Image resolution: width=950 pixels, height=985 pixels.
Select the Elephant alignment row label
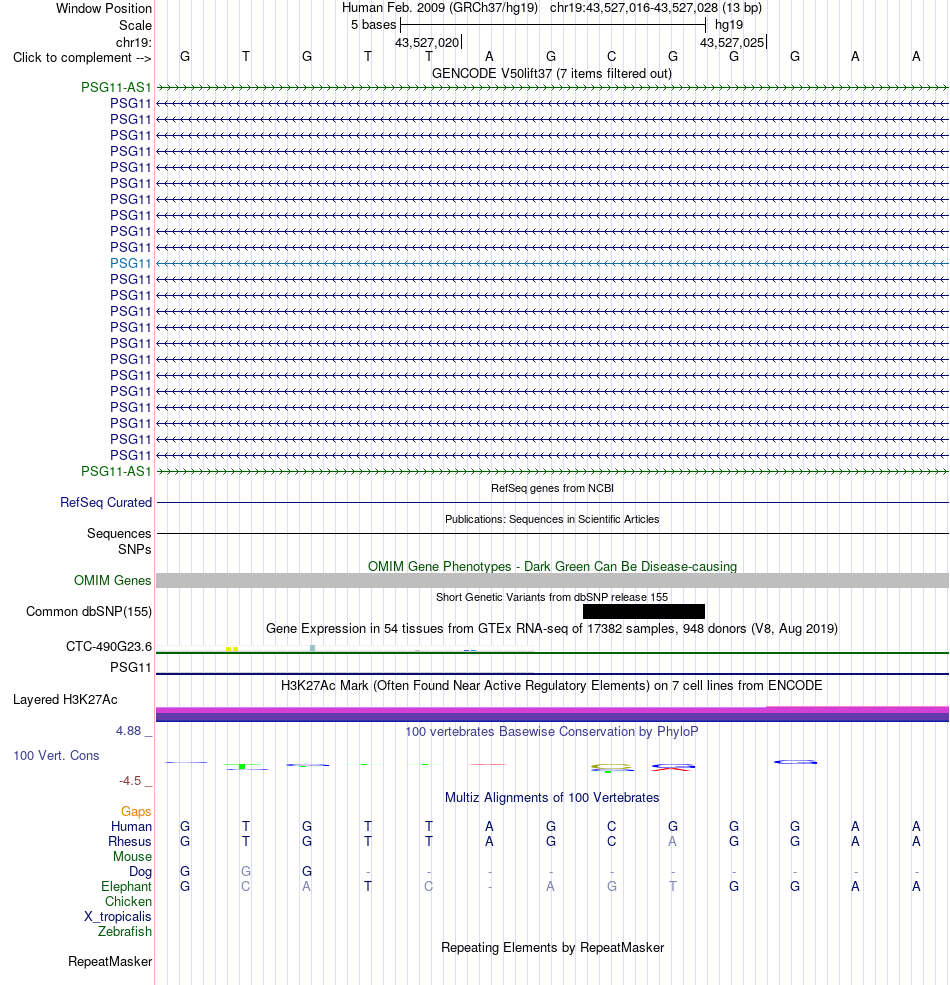tap(126, 886)
